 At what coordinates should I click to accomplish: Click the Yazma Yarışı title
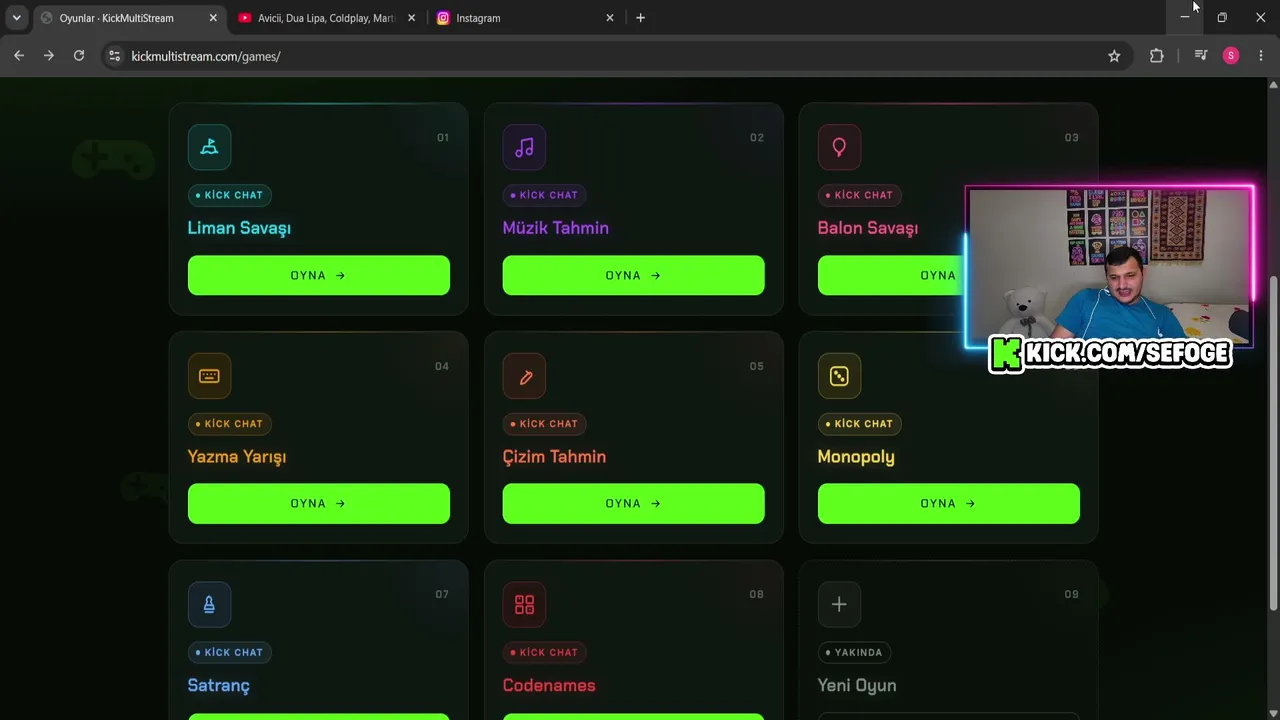[x=237, y=457]
